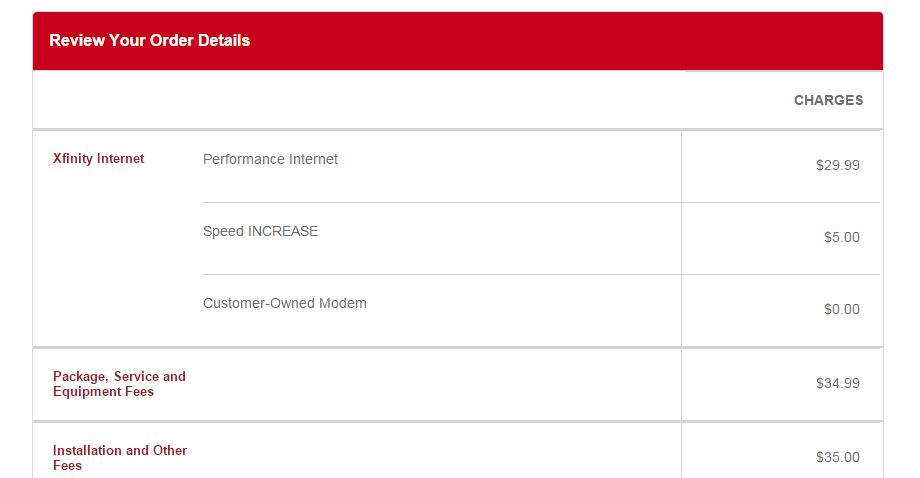Click Package, Service and Equipment Fees label
Image resolution: width=920 pixels, height=478 pixels.
point(119,384)
